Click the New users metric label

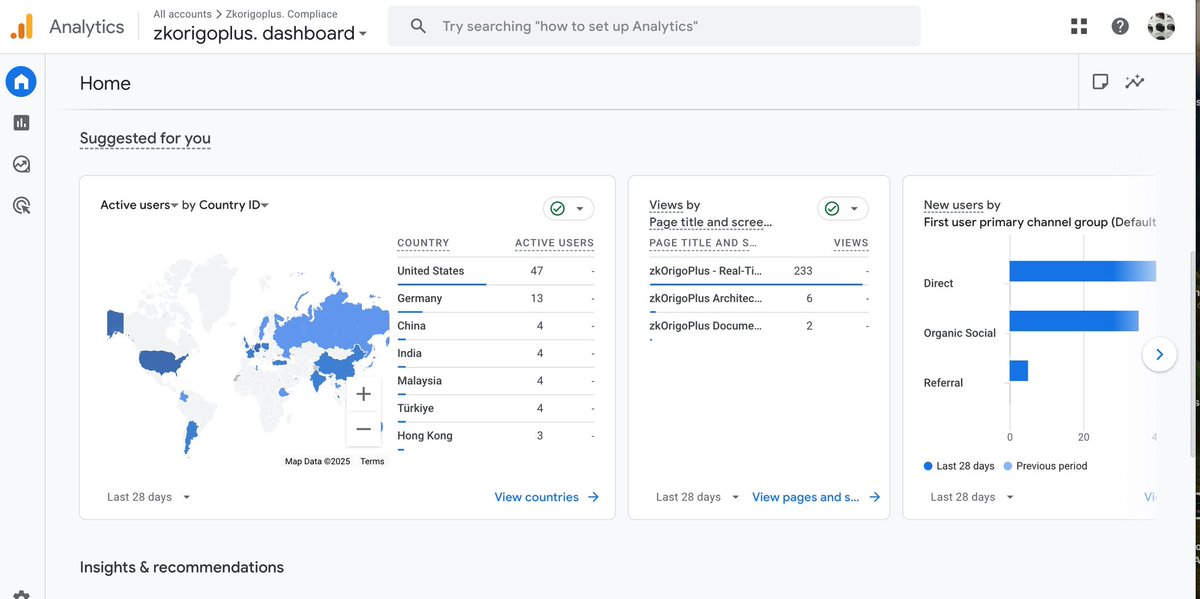(x=953, y=205)
